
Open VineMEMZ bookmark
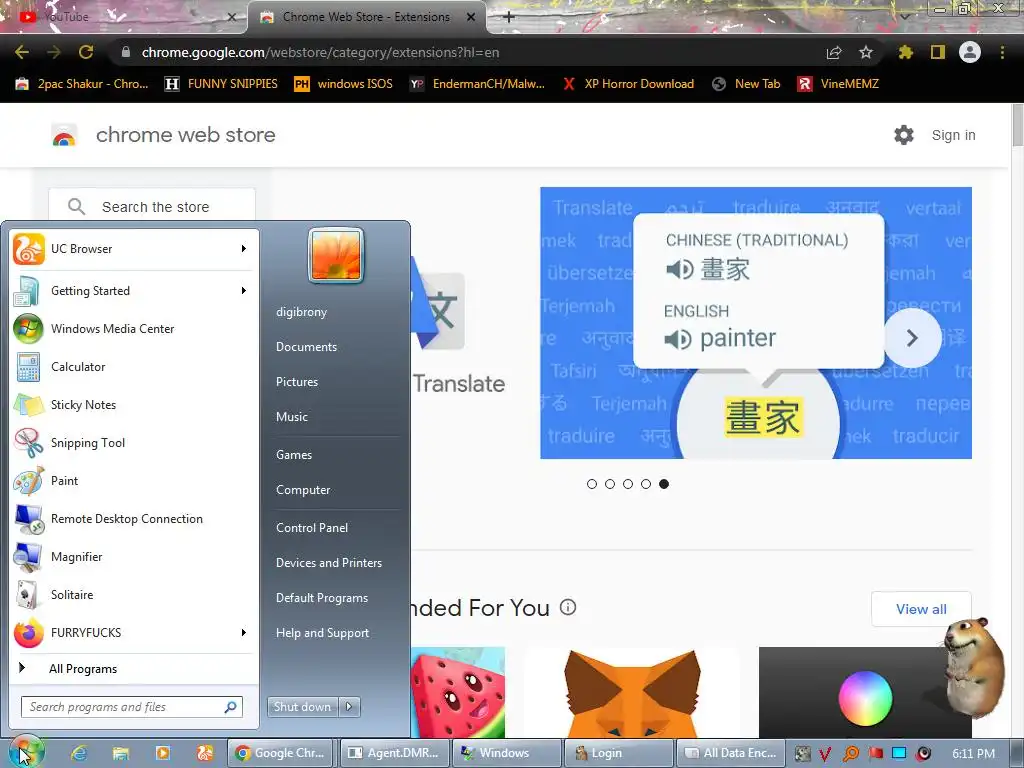tap(839, 84)
